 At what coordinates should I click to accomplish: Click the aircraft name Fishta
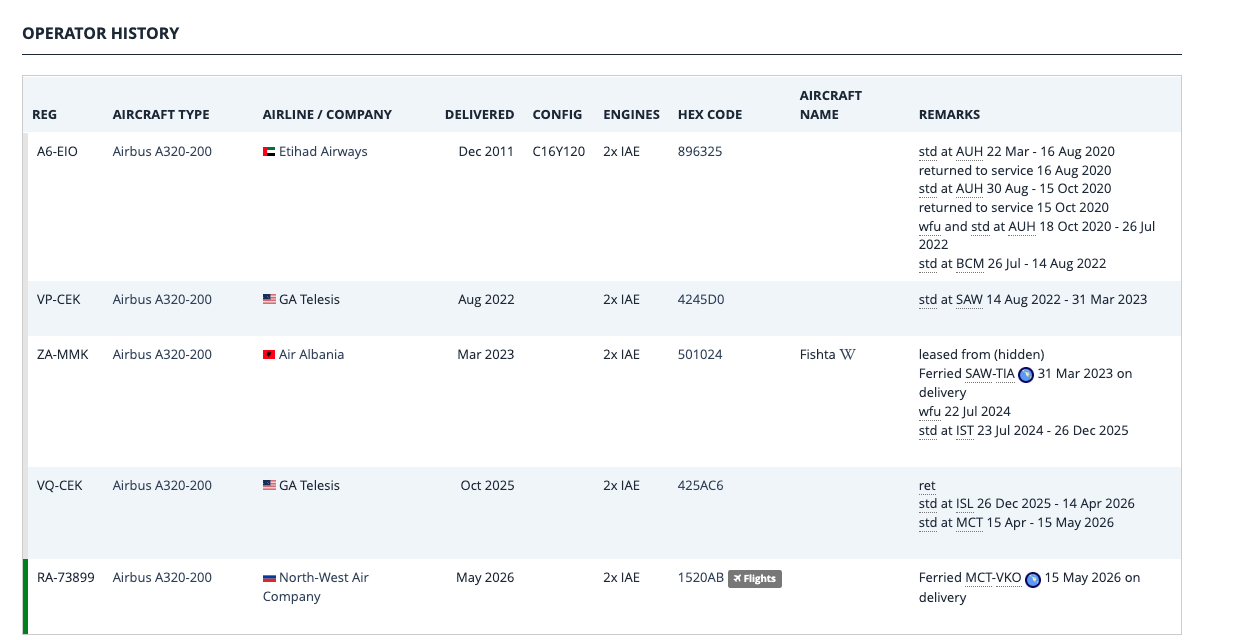pos(817,354)
